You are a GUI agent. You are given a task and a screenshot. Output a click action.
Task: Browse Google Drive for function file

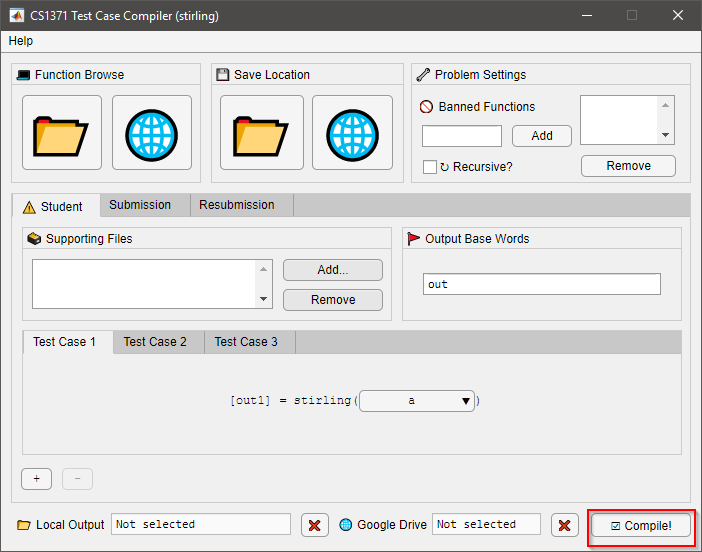pos(152,133)
